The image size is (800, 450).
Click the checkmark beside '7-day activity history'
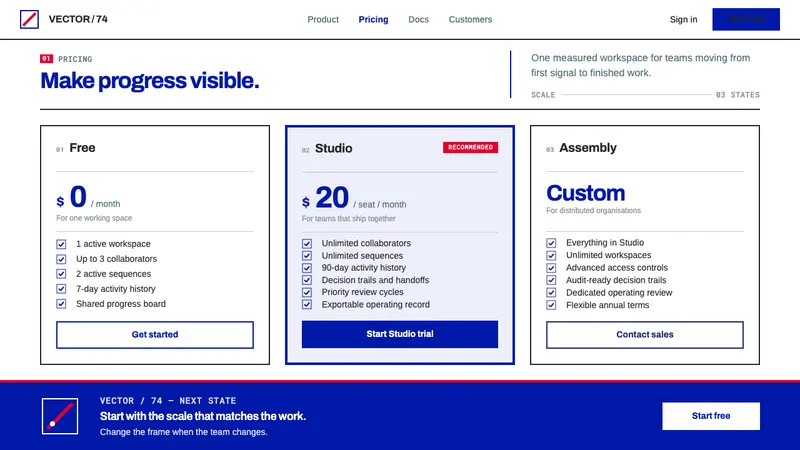61,289
